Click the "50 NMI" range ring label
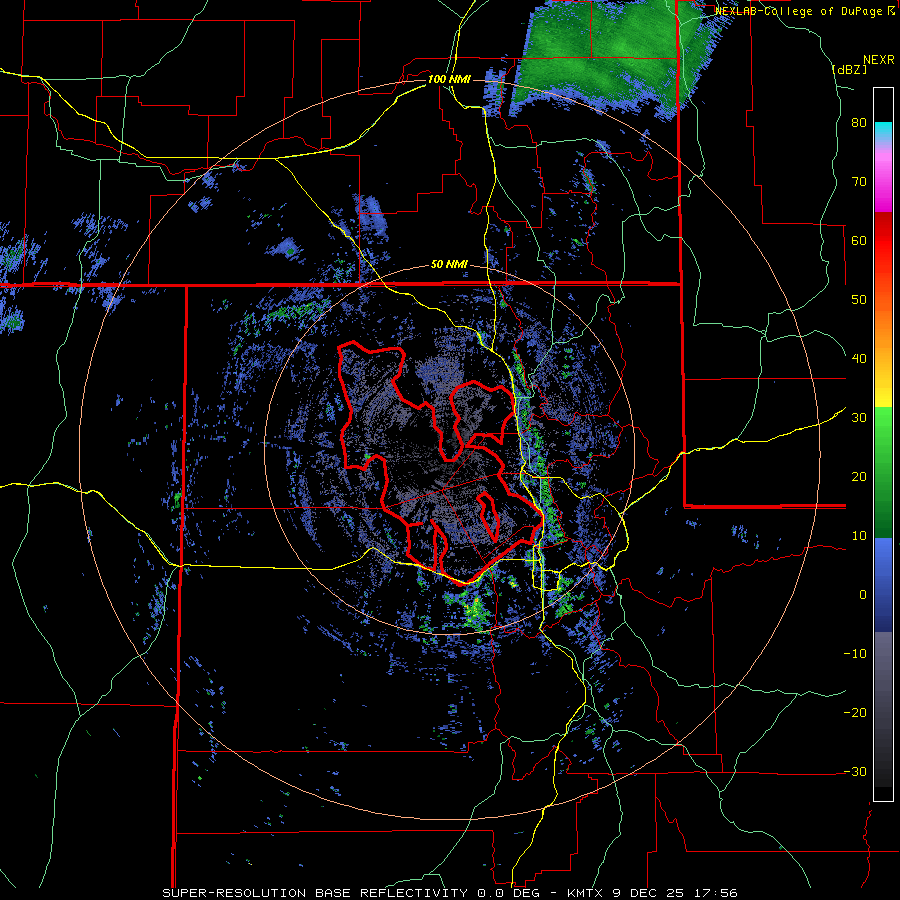 click(x=449, y=265)
